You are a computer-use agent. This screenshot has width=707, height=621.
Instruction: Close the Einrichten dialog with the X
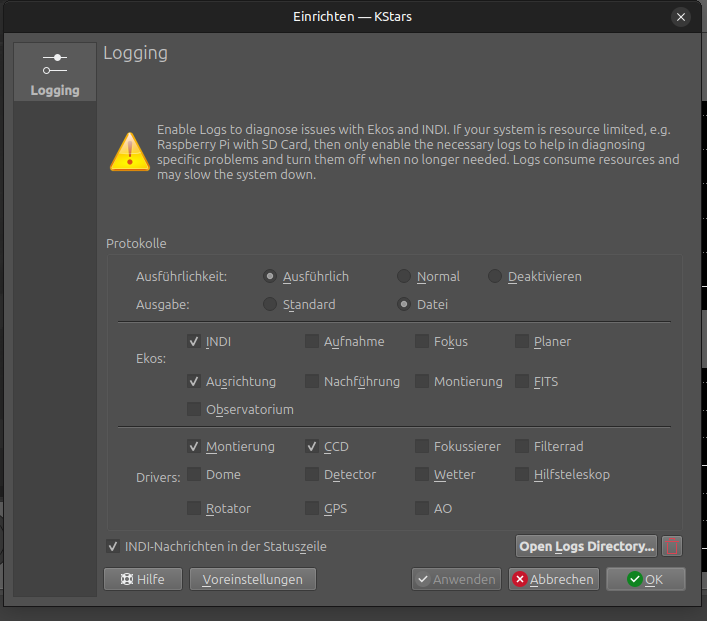click(x=680, y=17)
